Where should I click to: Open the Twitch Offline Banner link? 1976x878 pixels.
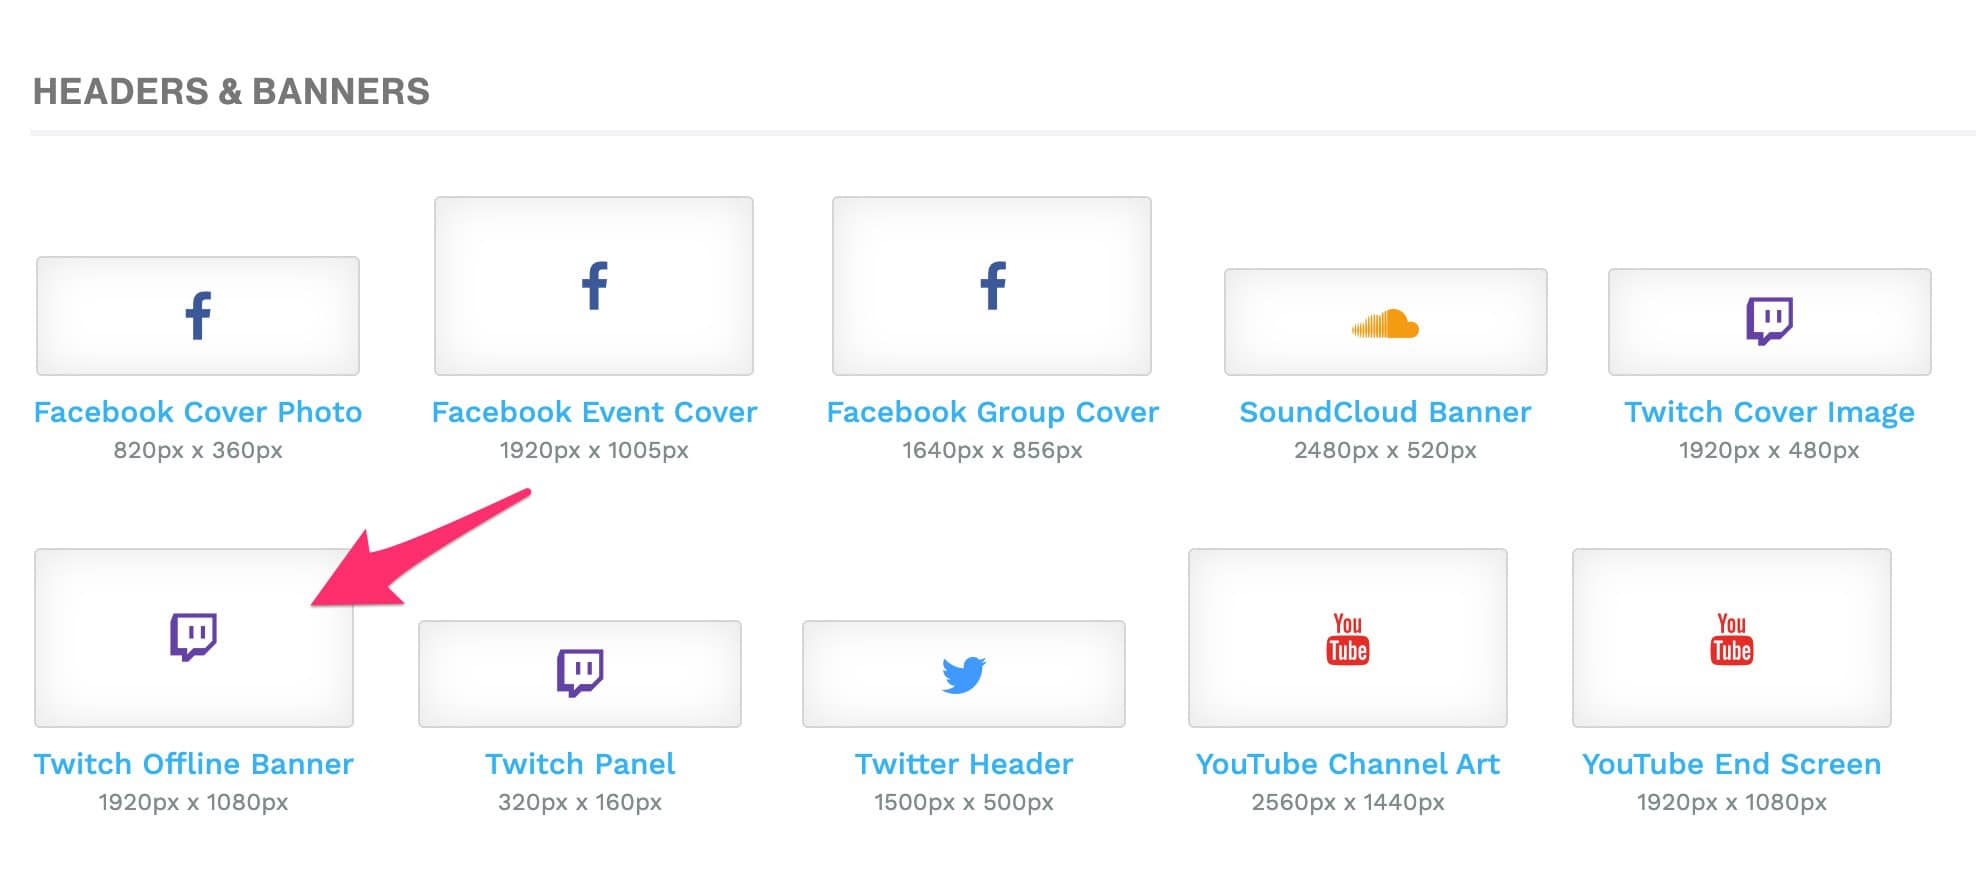coord(193,764)
